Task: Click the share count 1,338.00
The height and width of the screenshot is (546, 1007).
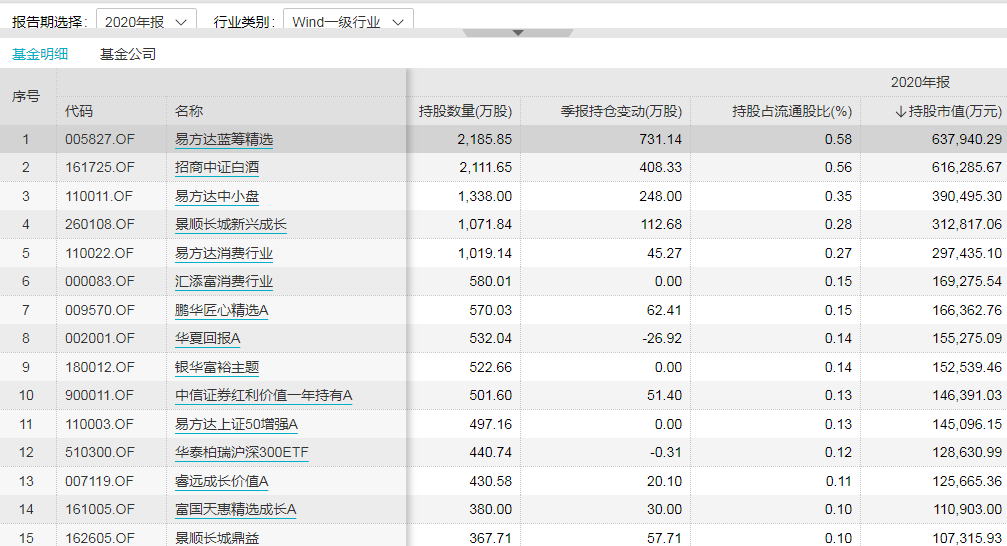Action: coord(485,197)
